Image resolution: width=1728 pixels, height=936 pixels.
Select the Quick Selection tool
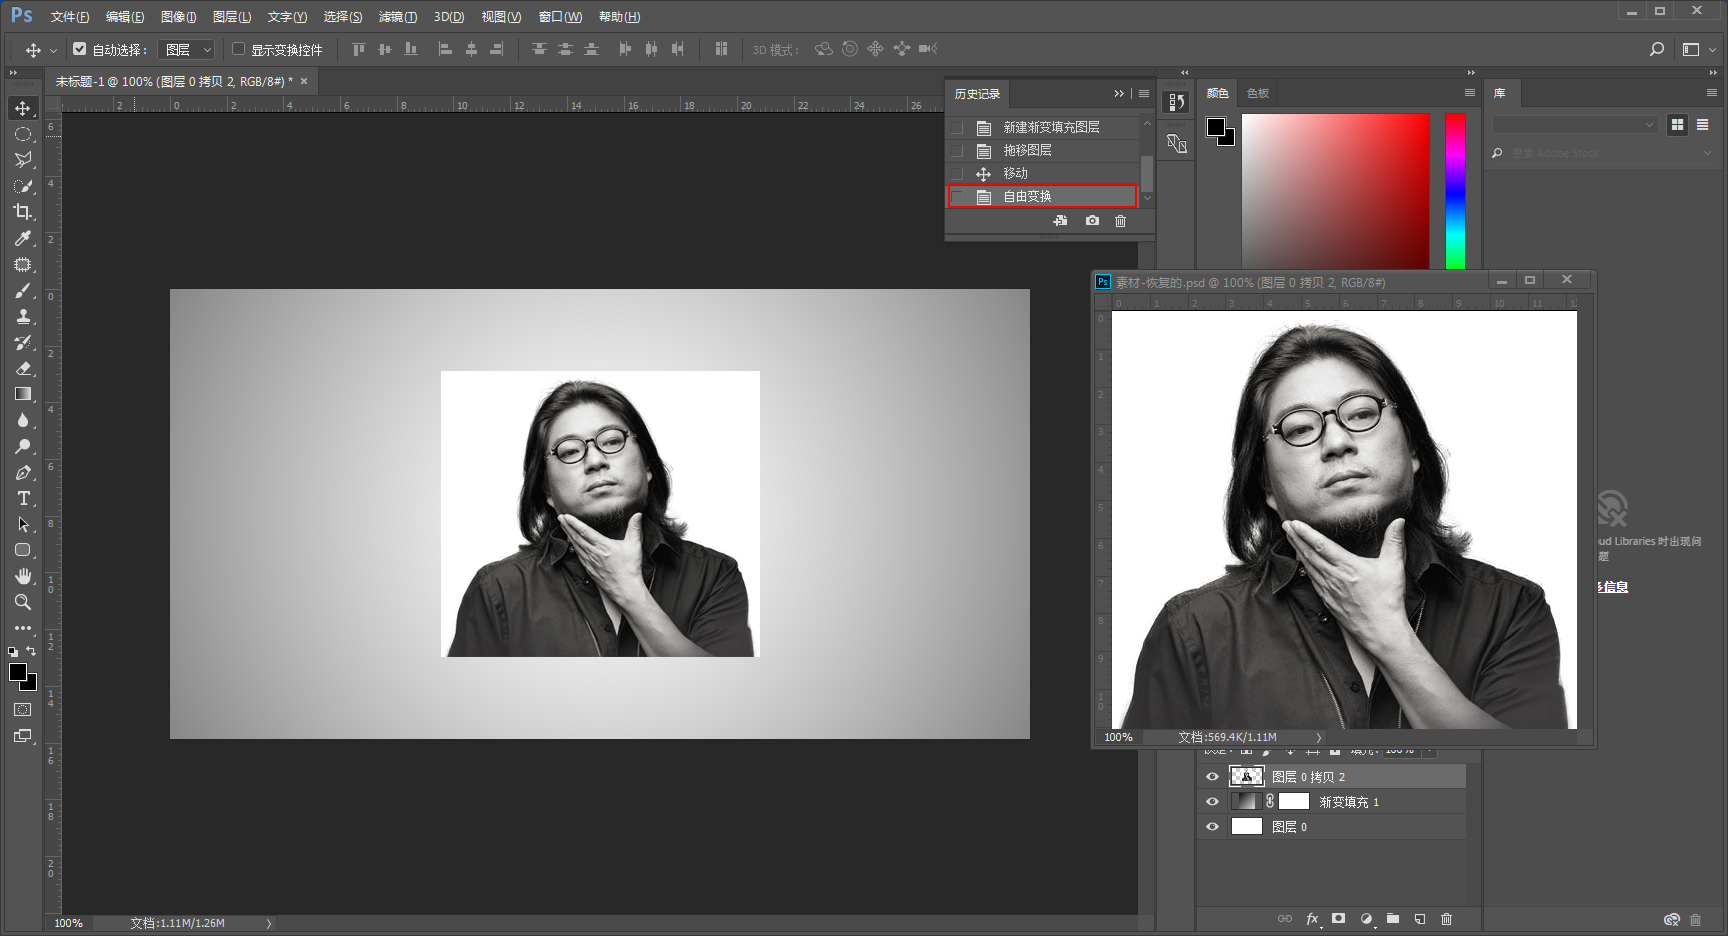23,186
